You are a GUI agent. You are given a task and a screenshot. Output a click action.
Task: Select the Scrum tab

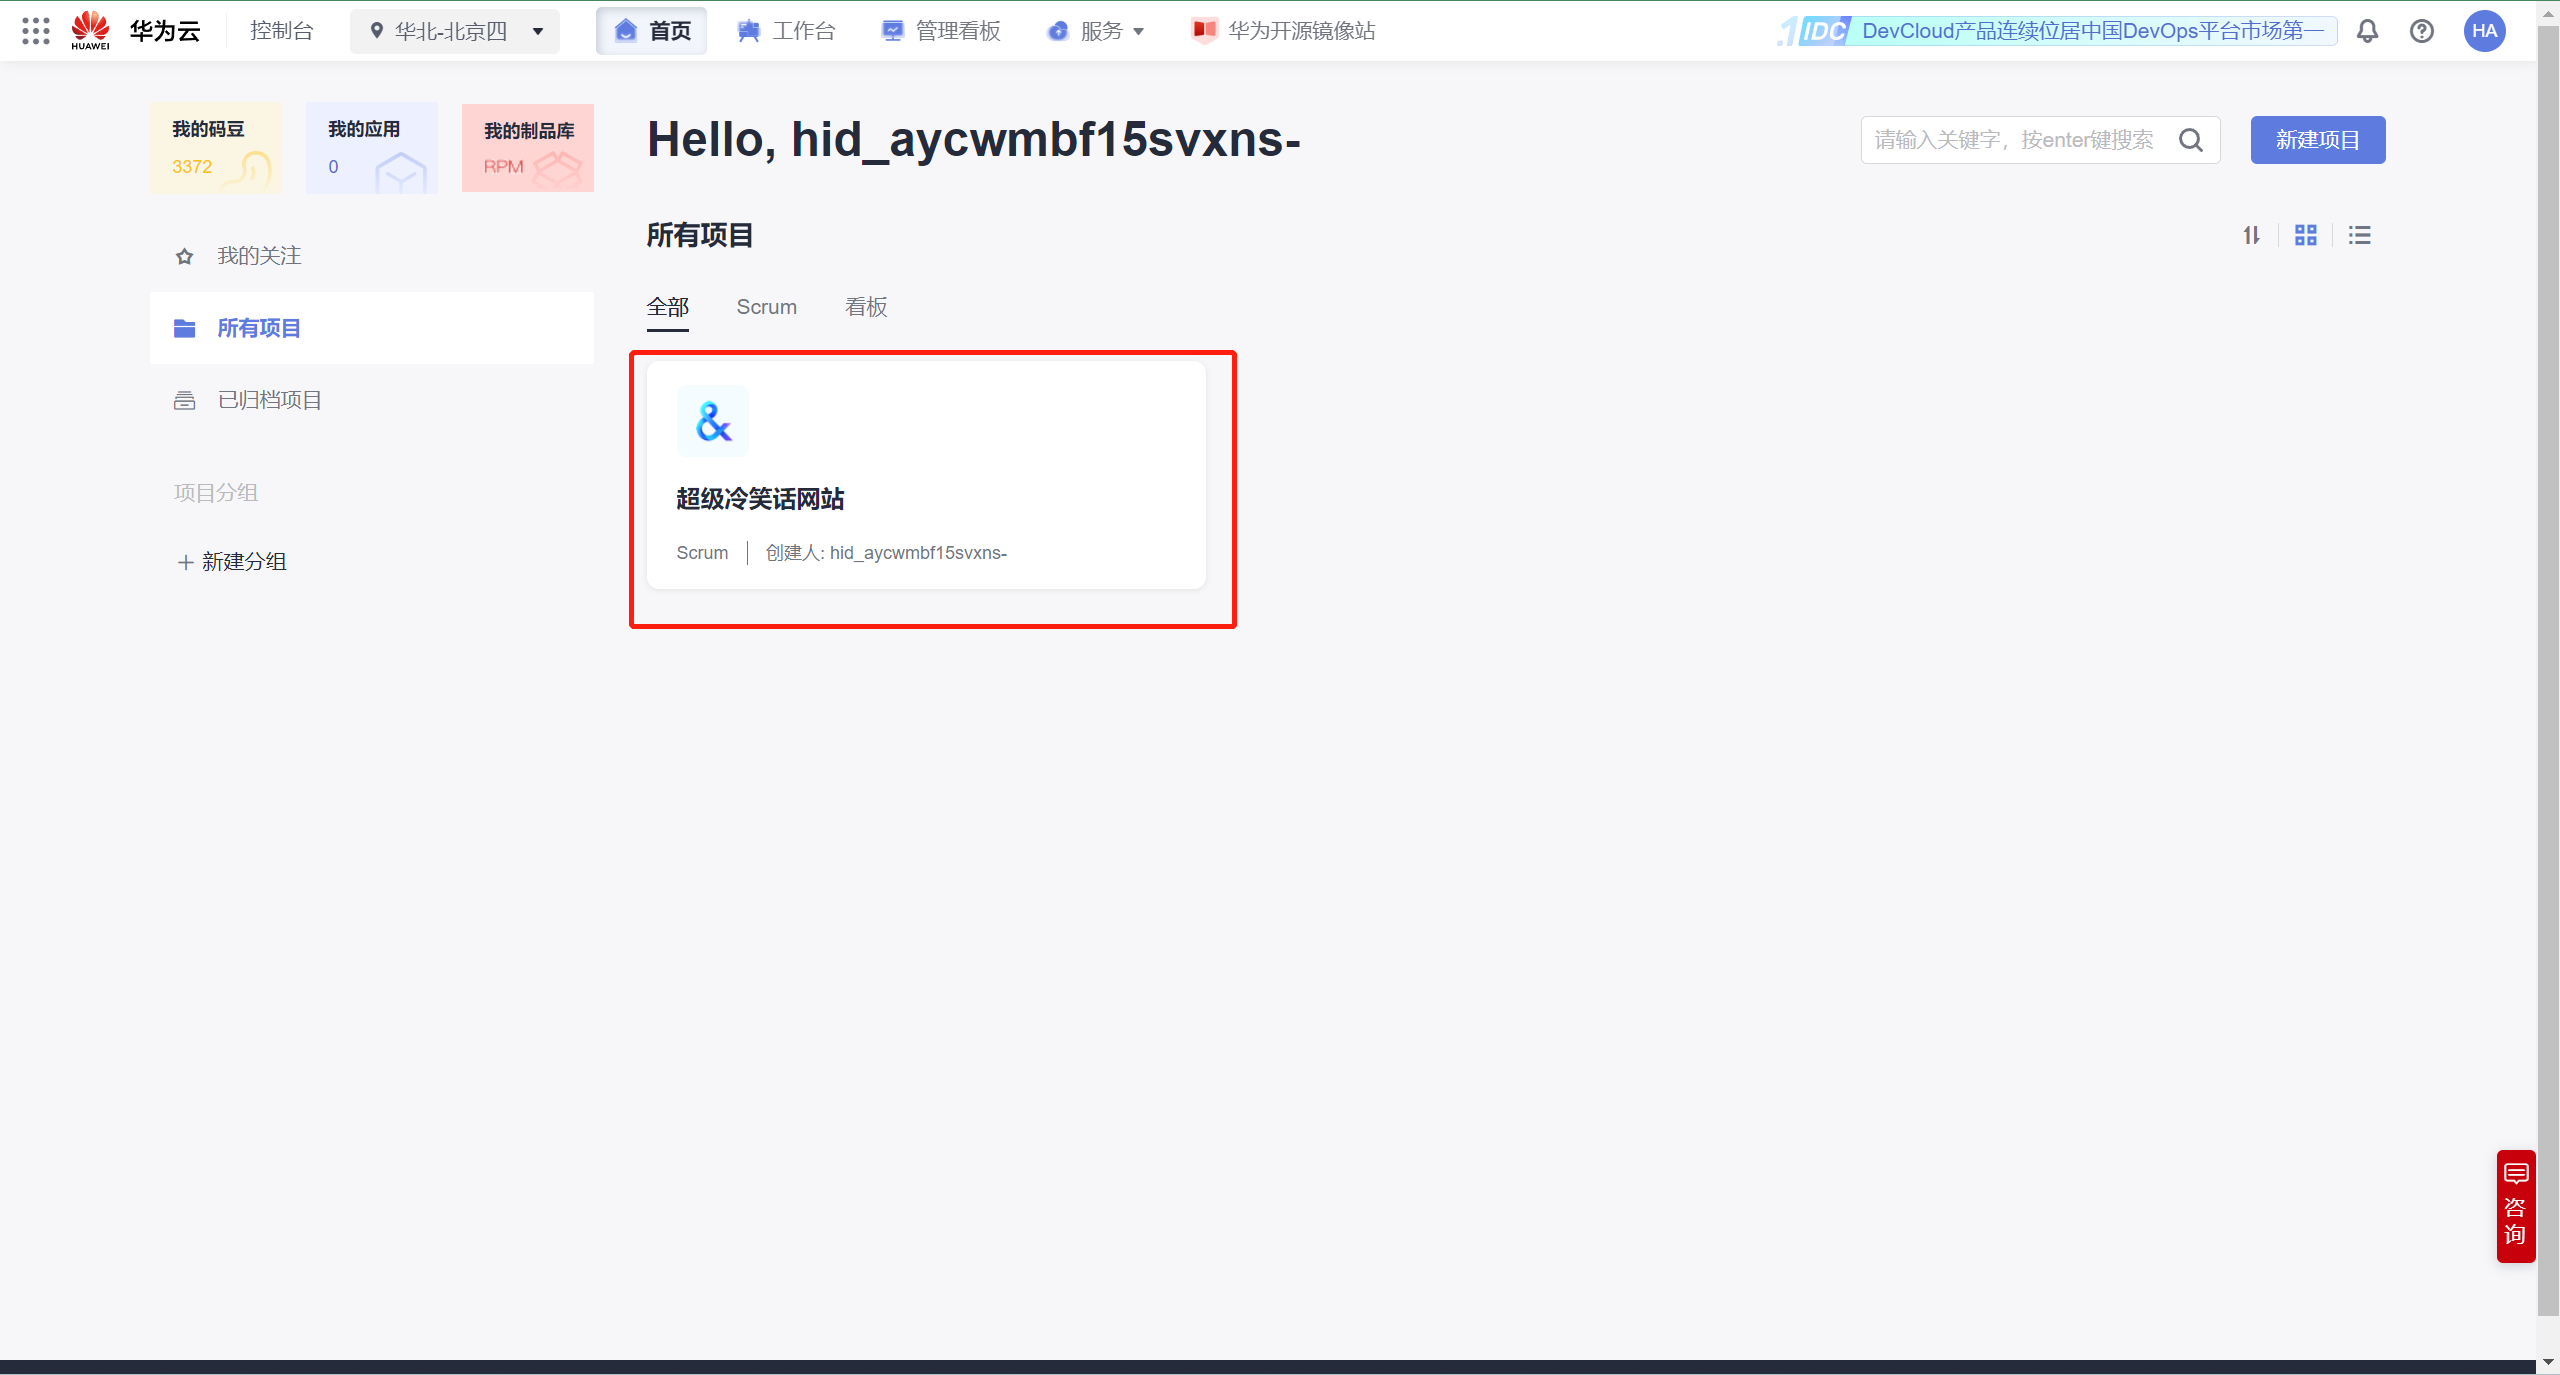pyautogui.click(x=767, y=307)
